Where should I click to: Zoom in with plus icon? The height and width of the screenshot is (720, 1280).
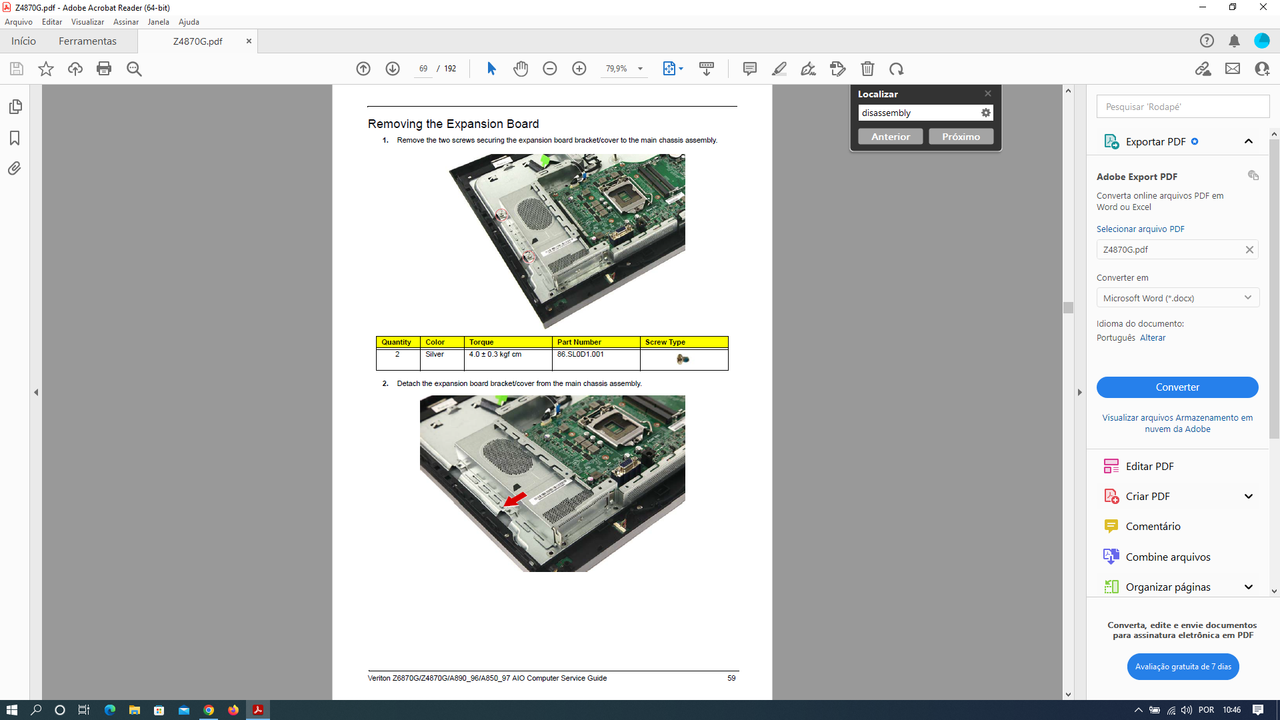pyautogui.click(x=579, y=69)
